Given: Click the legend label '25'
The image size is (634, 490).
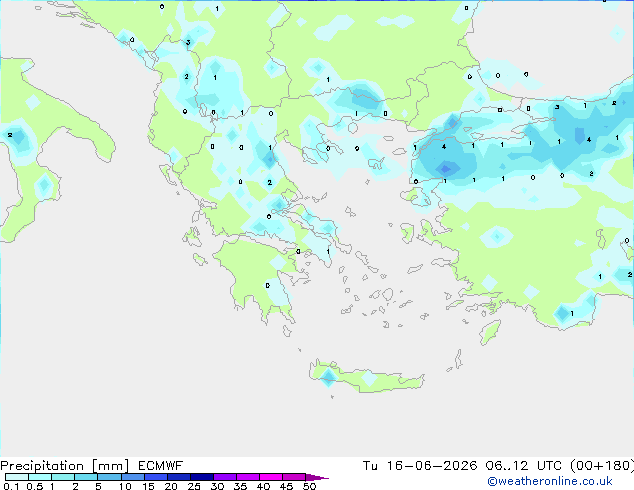Looking at the screenshot, I should (194, 486).
